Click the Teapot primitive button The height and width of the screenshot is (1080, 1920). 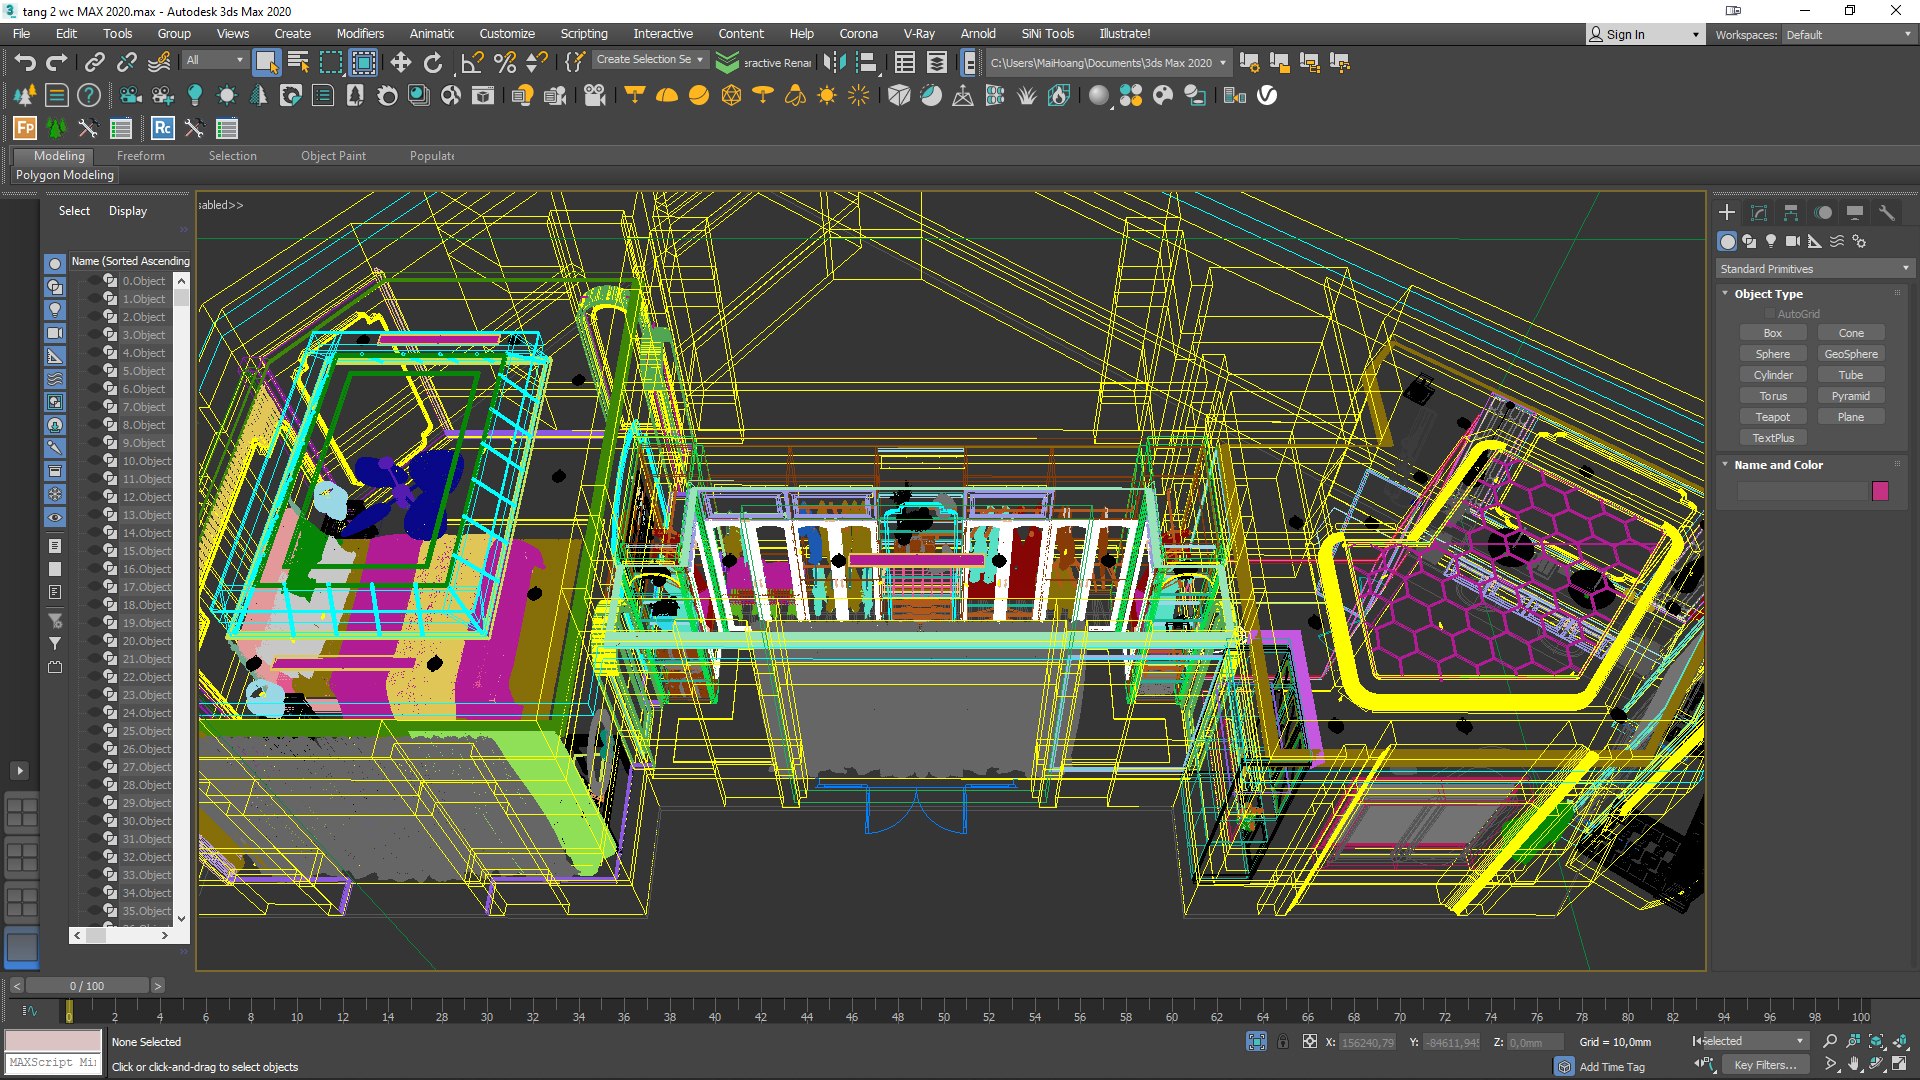pyautogui.click(x=1772, y=417)
